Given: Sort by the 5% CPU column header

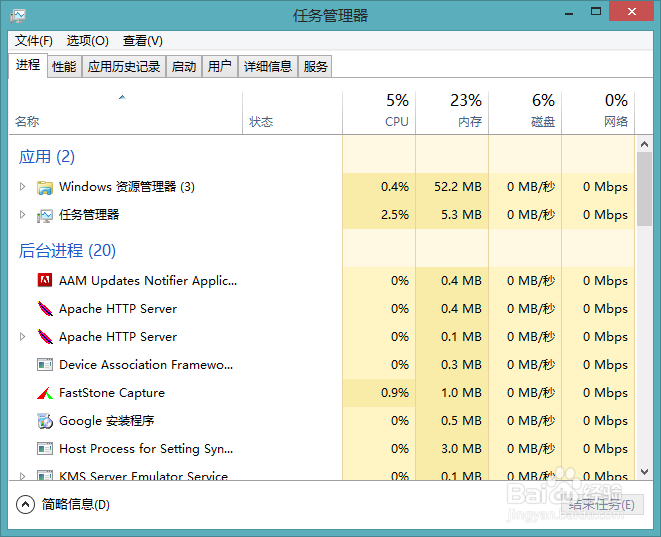Looking at the screenshot, I should tap(379, 113).
